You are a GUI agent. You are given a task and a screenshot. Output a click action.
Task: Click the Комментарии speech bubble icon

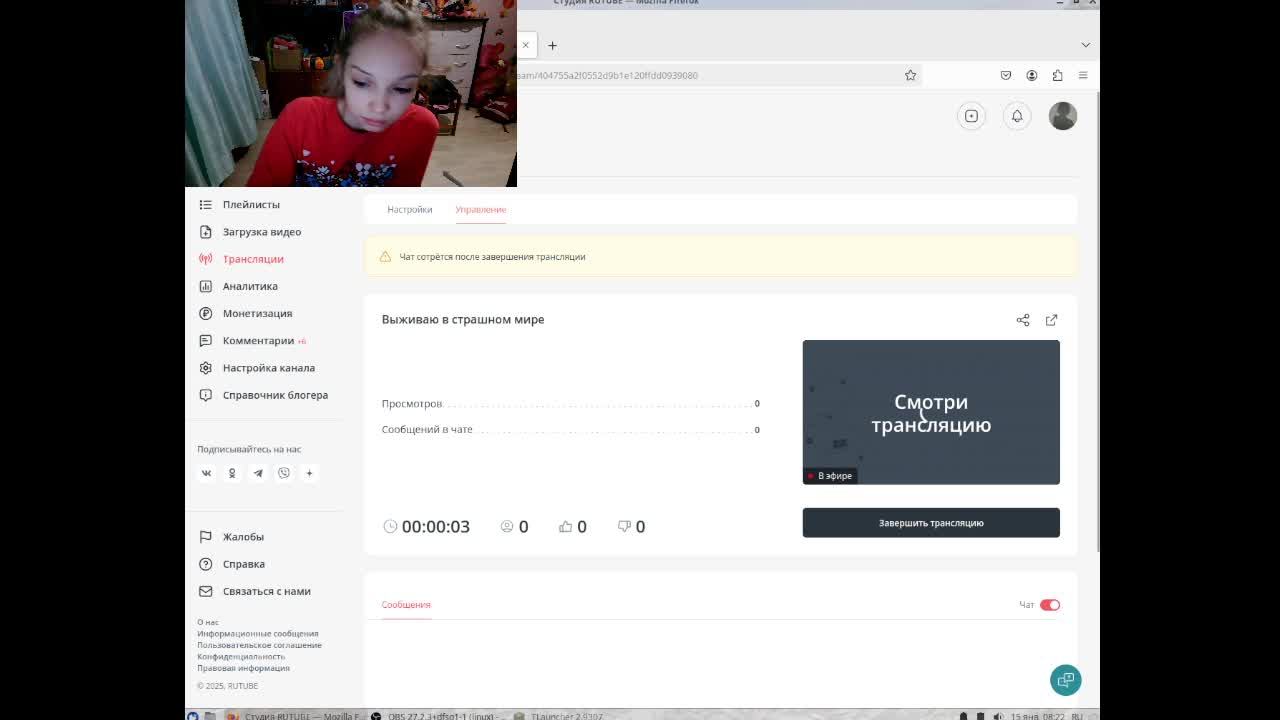click(x=205, y=340)
